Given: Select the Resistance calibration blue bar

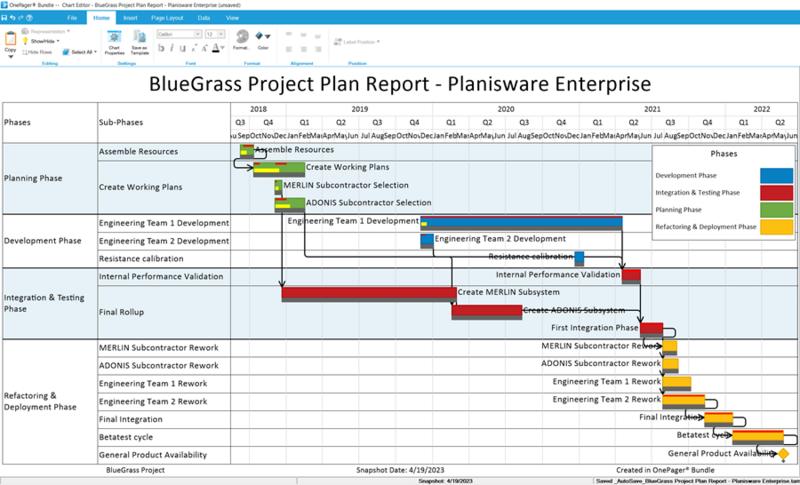Looking at the screenshot, I should (579, 258).
